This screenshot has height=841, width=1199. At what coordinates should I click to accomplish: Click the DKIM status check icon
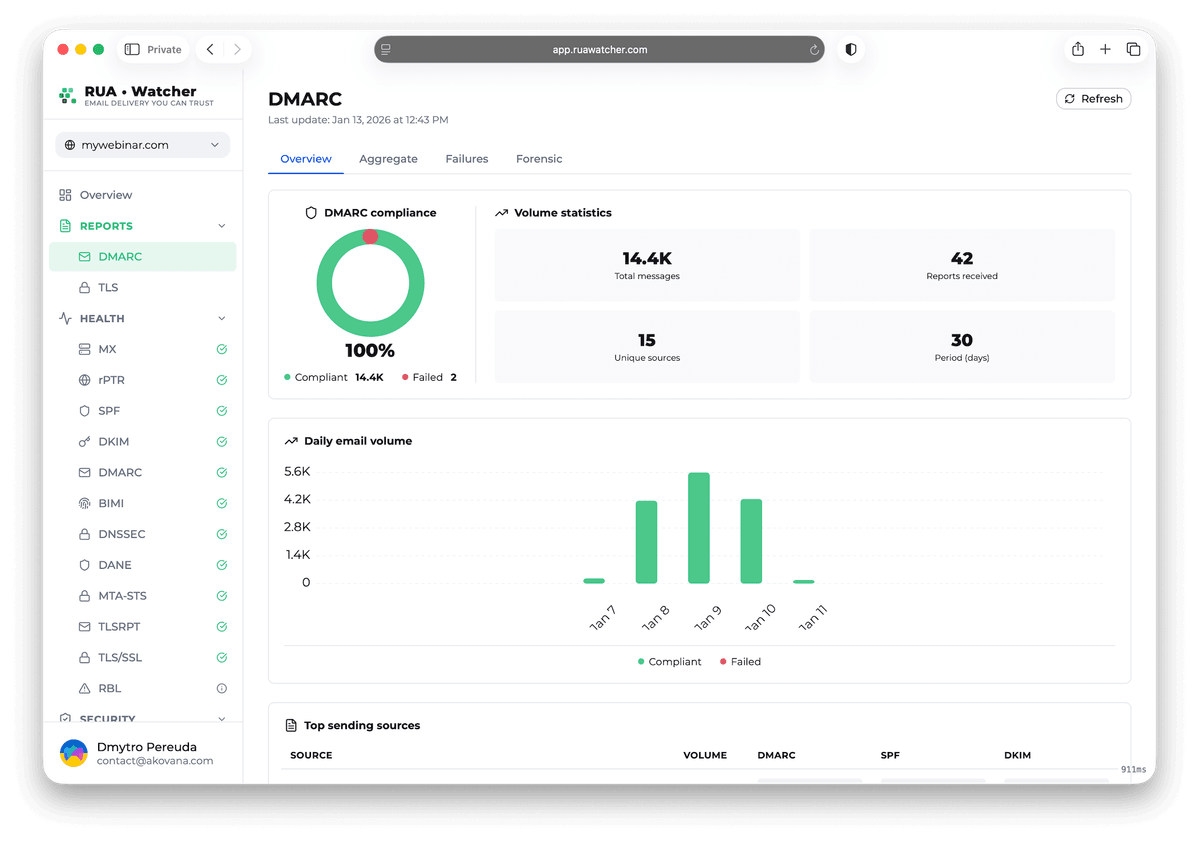(222, 442)
